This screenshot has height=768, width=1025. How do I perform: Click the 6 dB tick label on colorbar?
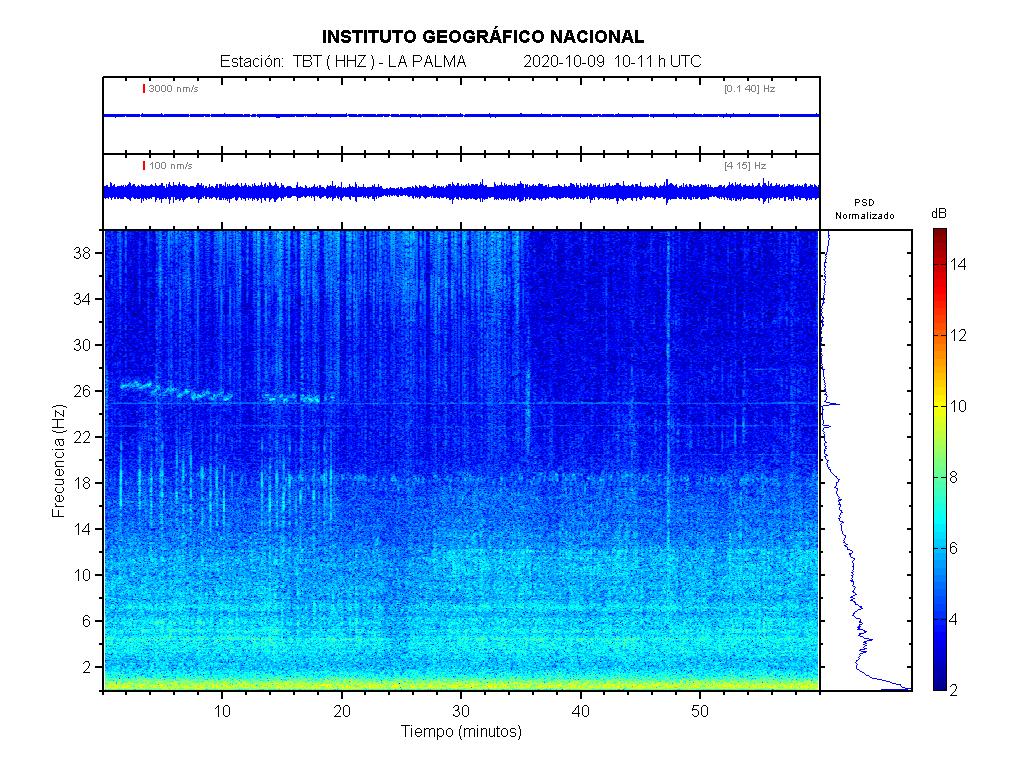(956, 548)
